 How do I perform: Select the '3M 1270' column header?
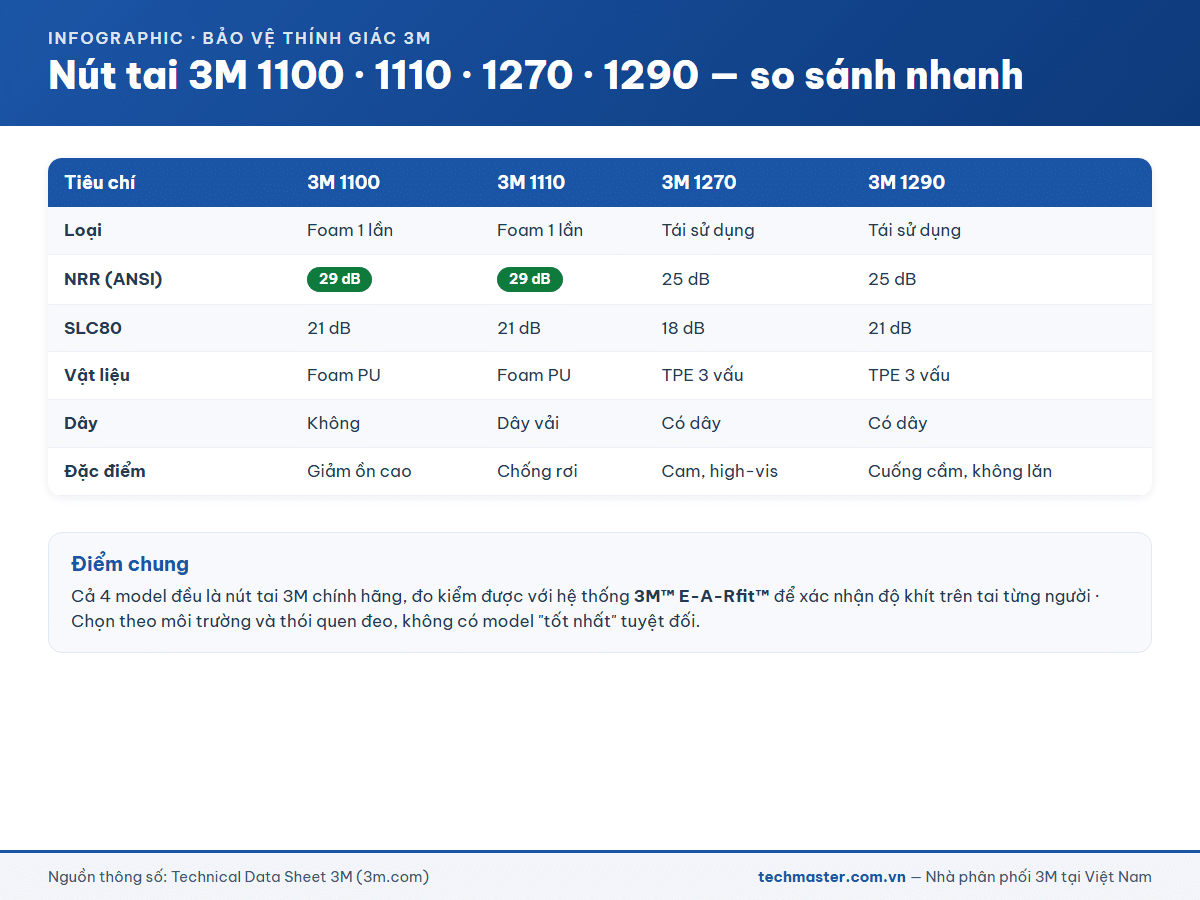tap(699, 183)
